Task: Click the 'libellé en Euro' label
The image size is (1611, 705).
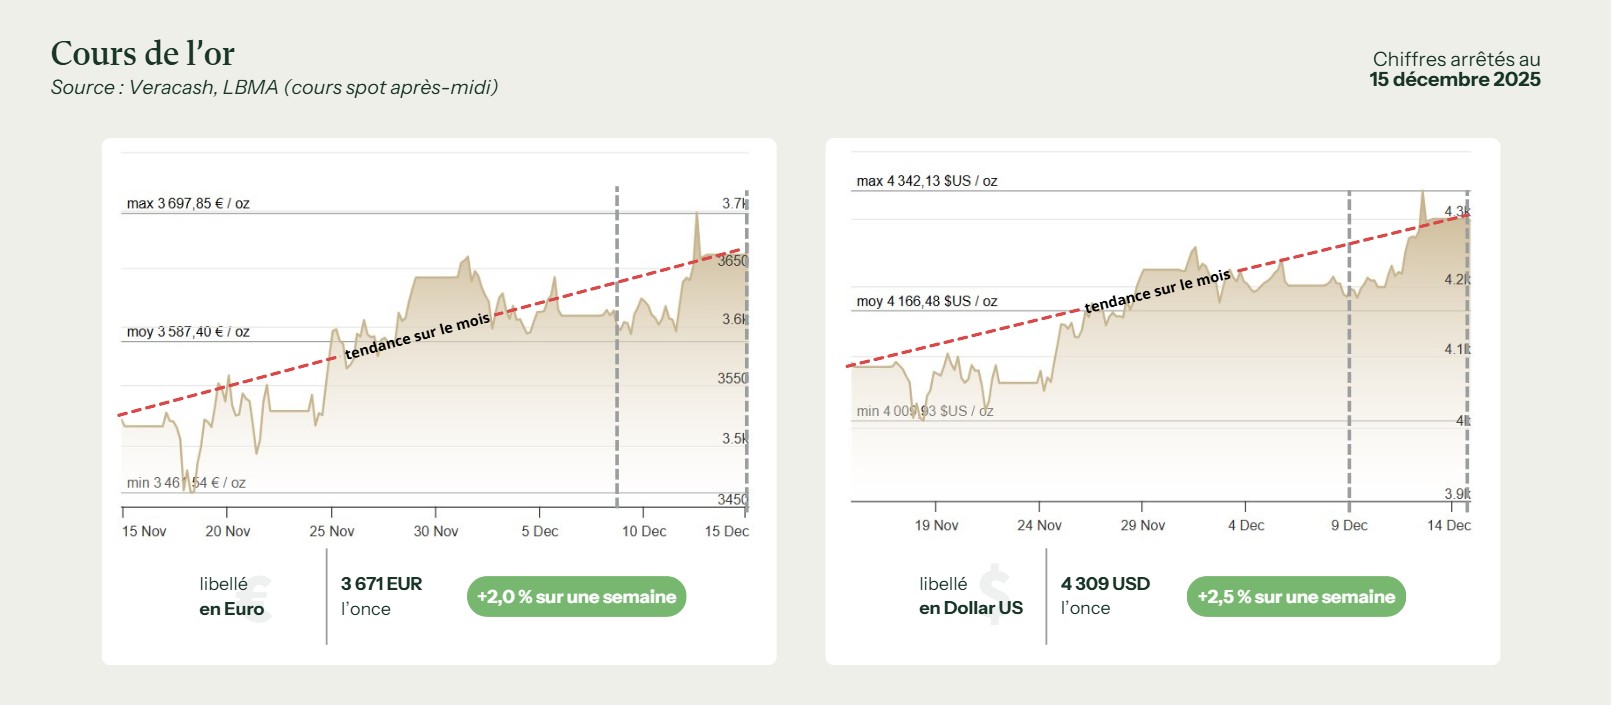Action: pos(231,597)
